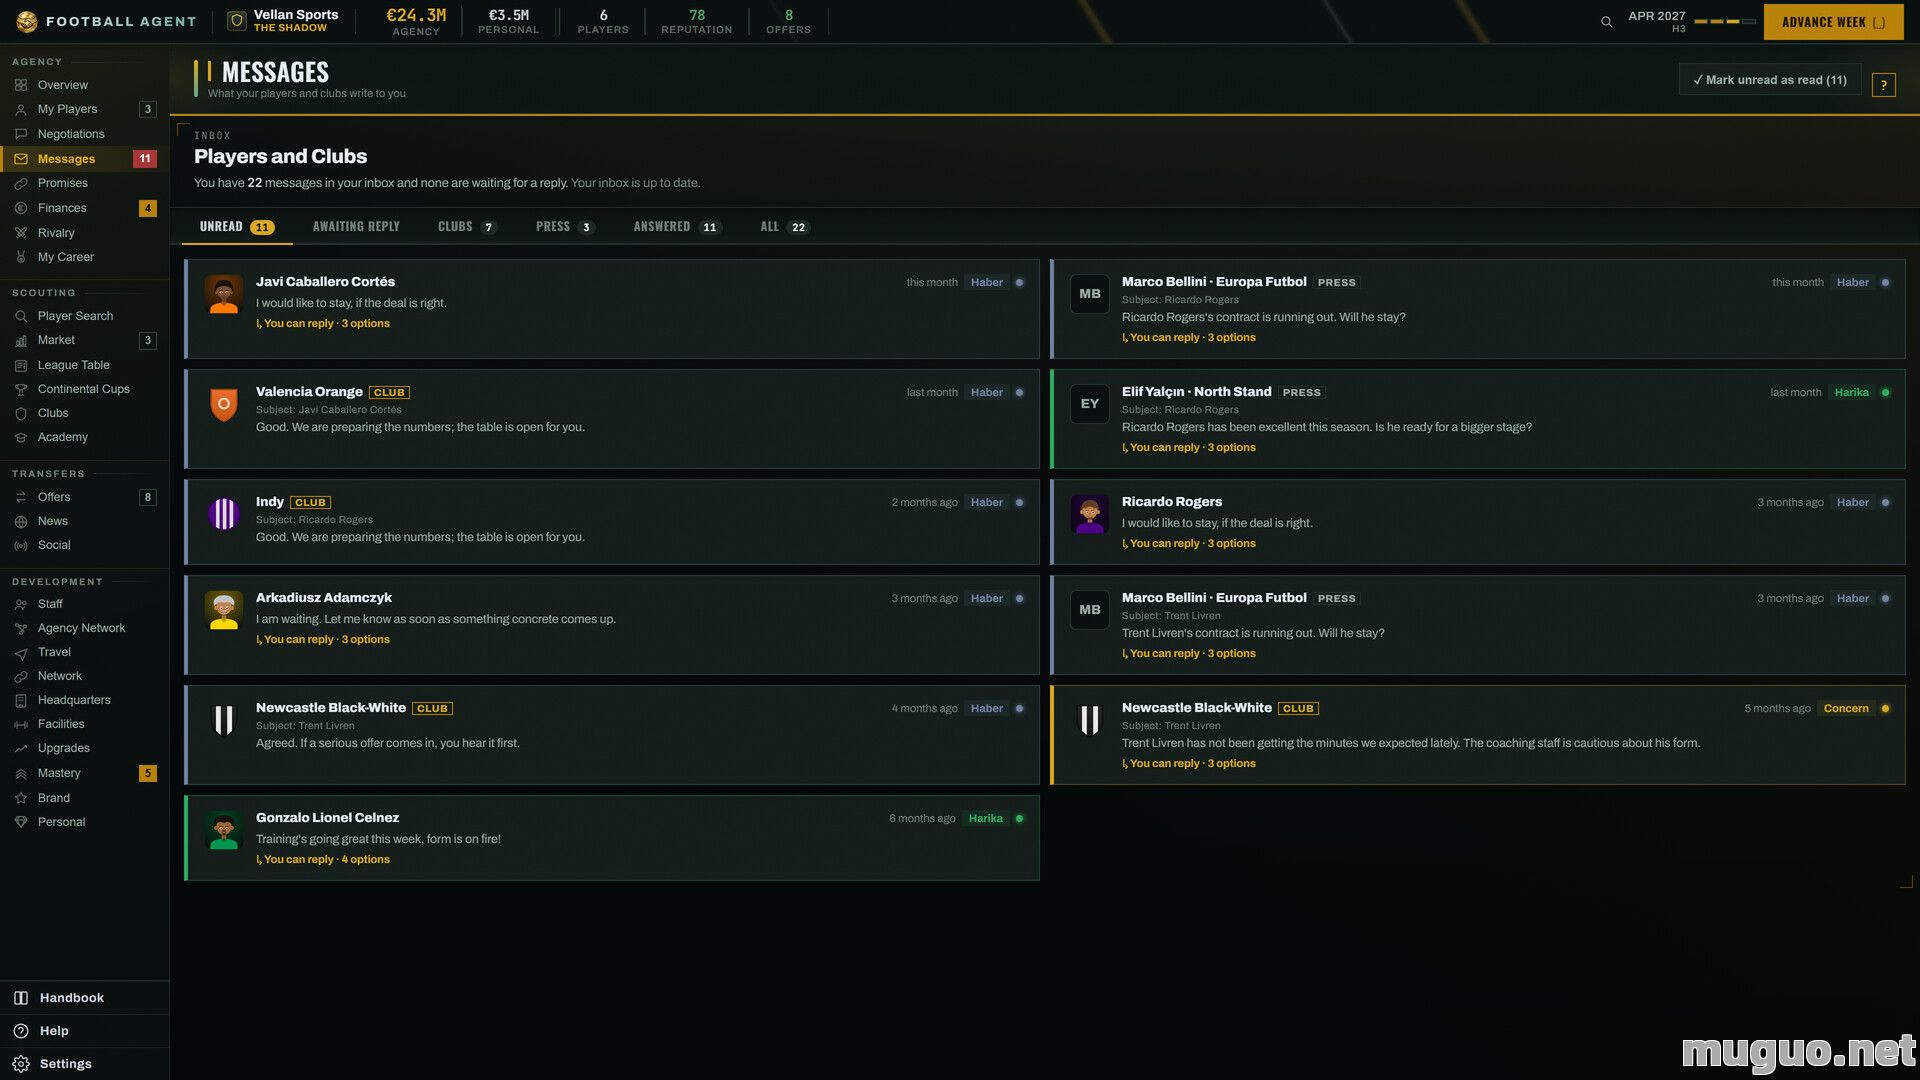Open the Market chart icon
This screenshot has width=1920, height=1080.
[x=21, y=340]
